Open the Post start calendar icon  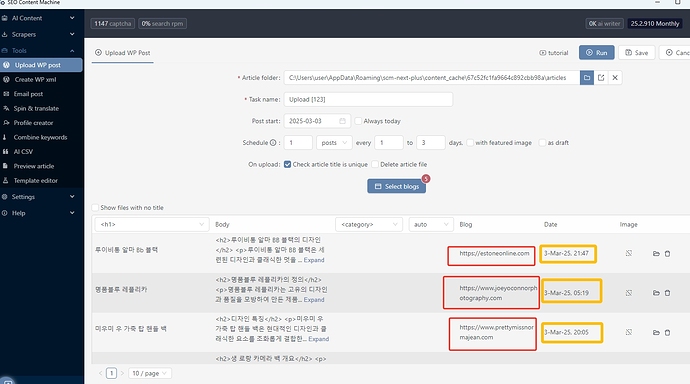342,121
